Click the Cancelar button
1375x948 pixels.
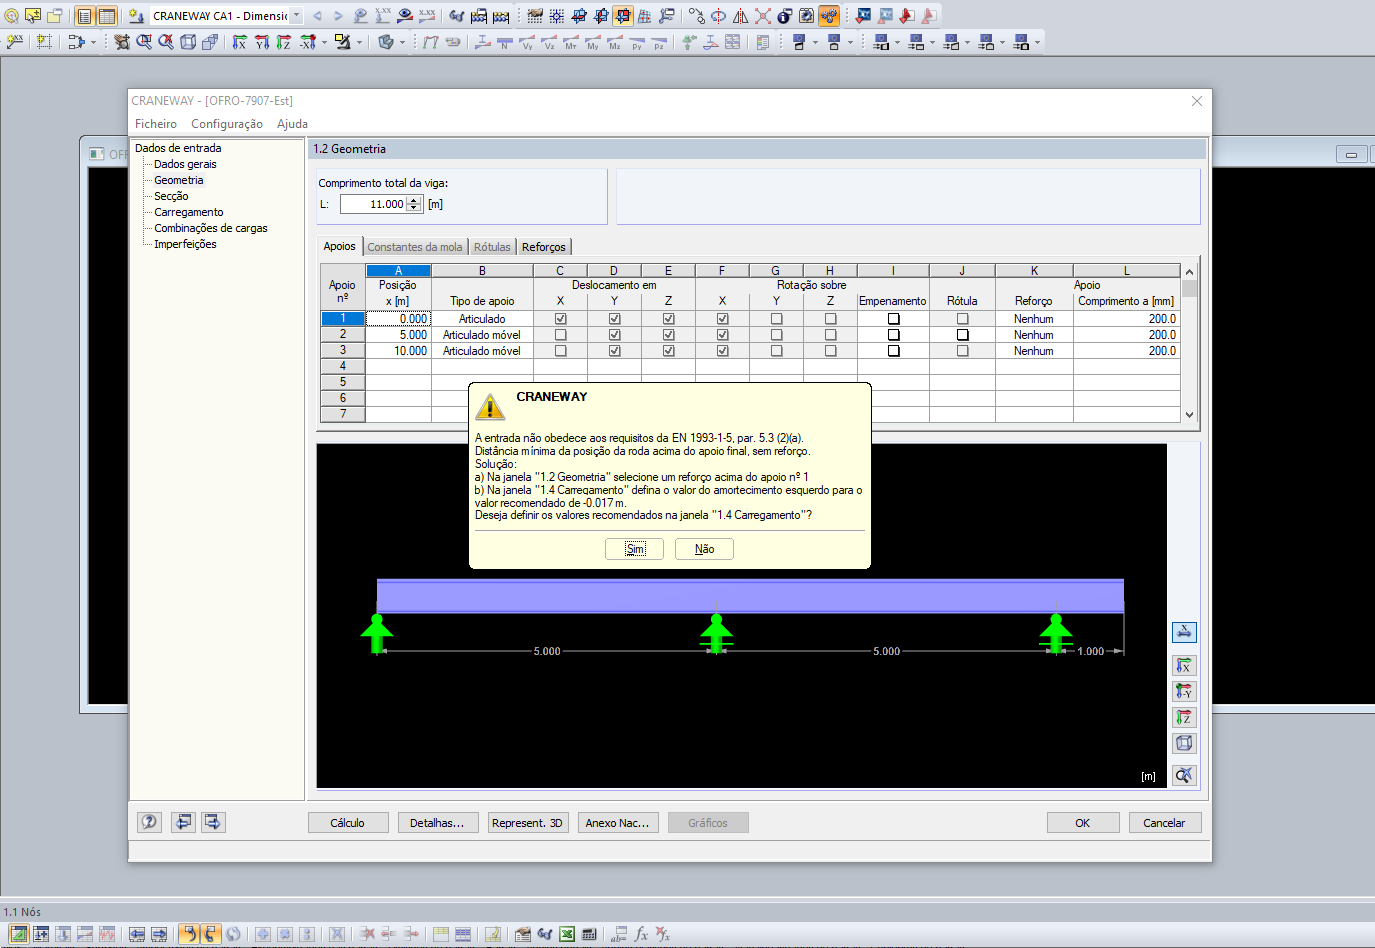click(1164, 823)
